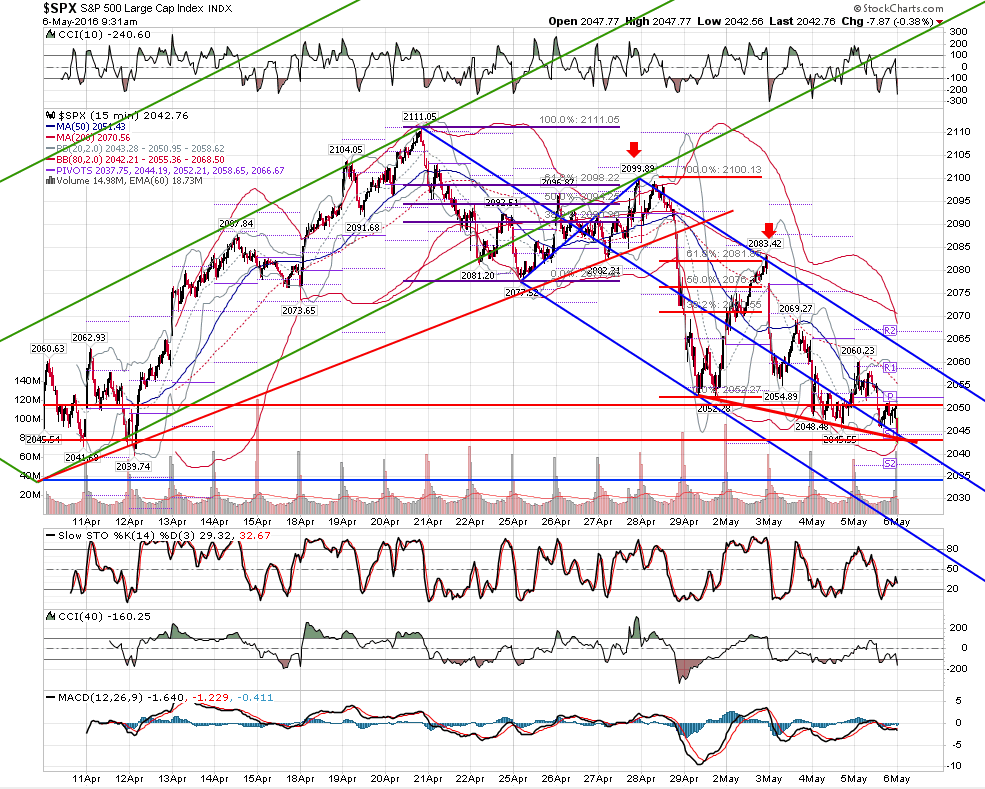Select the S2 pivot marker

pyautogui.click(x=890, y=464)
